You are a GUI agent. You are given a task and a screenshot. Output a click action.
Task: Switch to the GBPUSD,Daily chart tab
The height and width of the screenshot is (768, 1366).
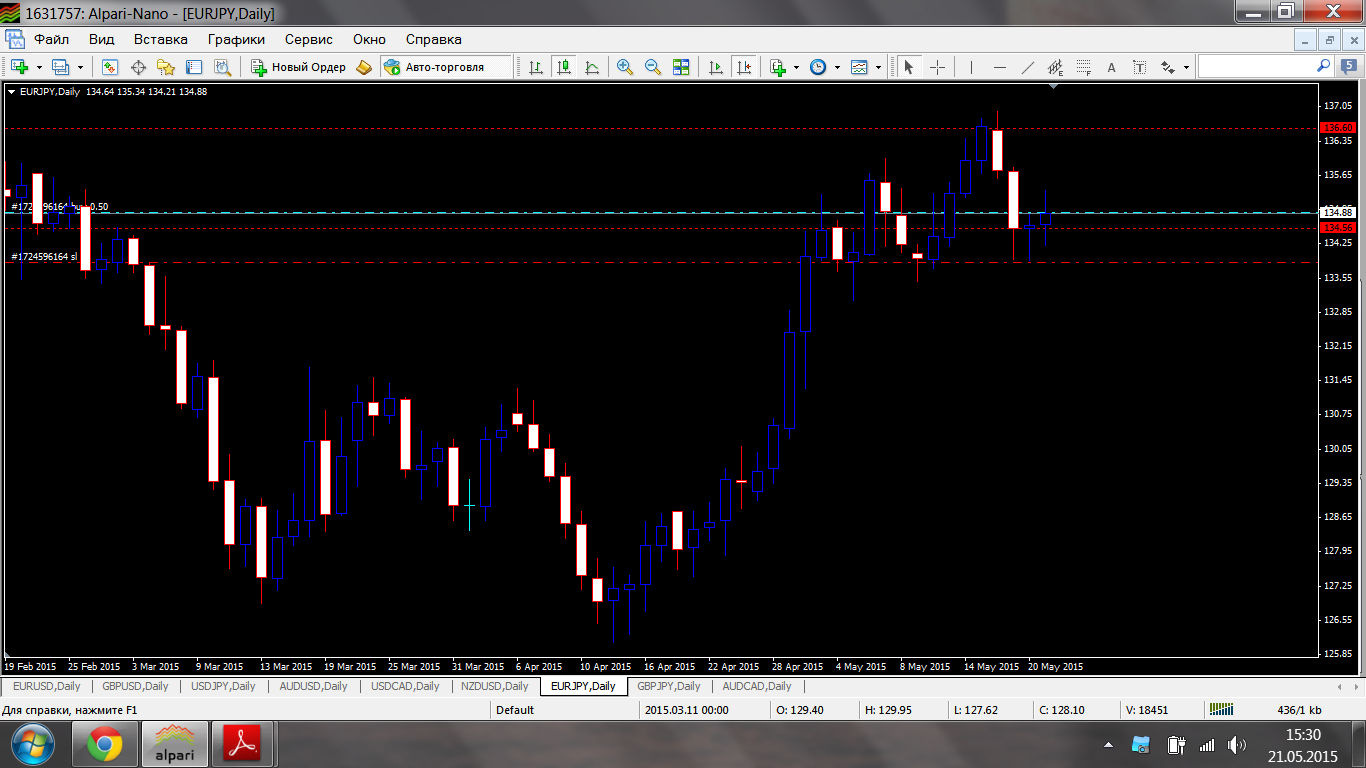tap(134, 686)
